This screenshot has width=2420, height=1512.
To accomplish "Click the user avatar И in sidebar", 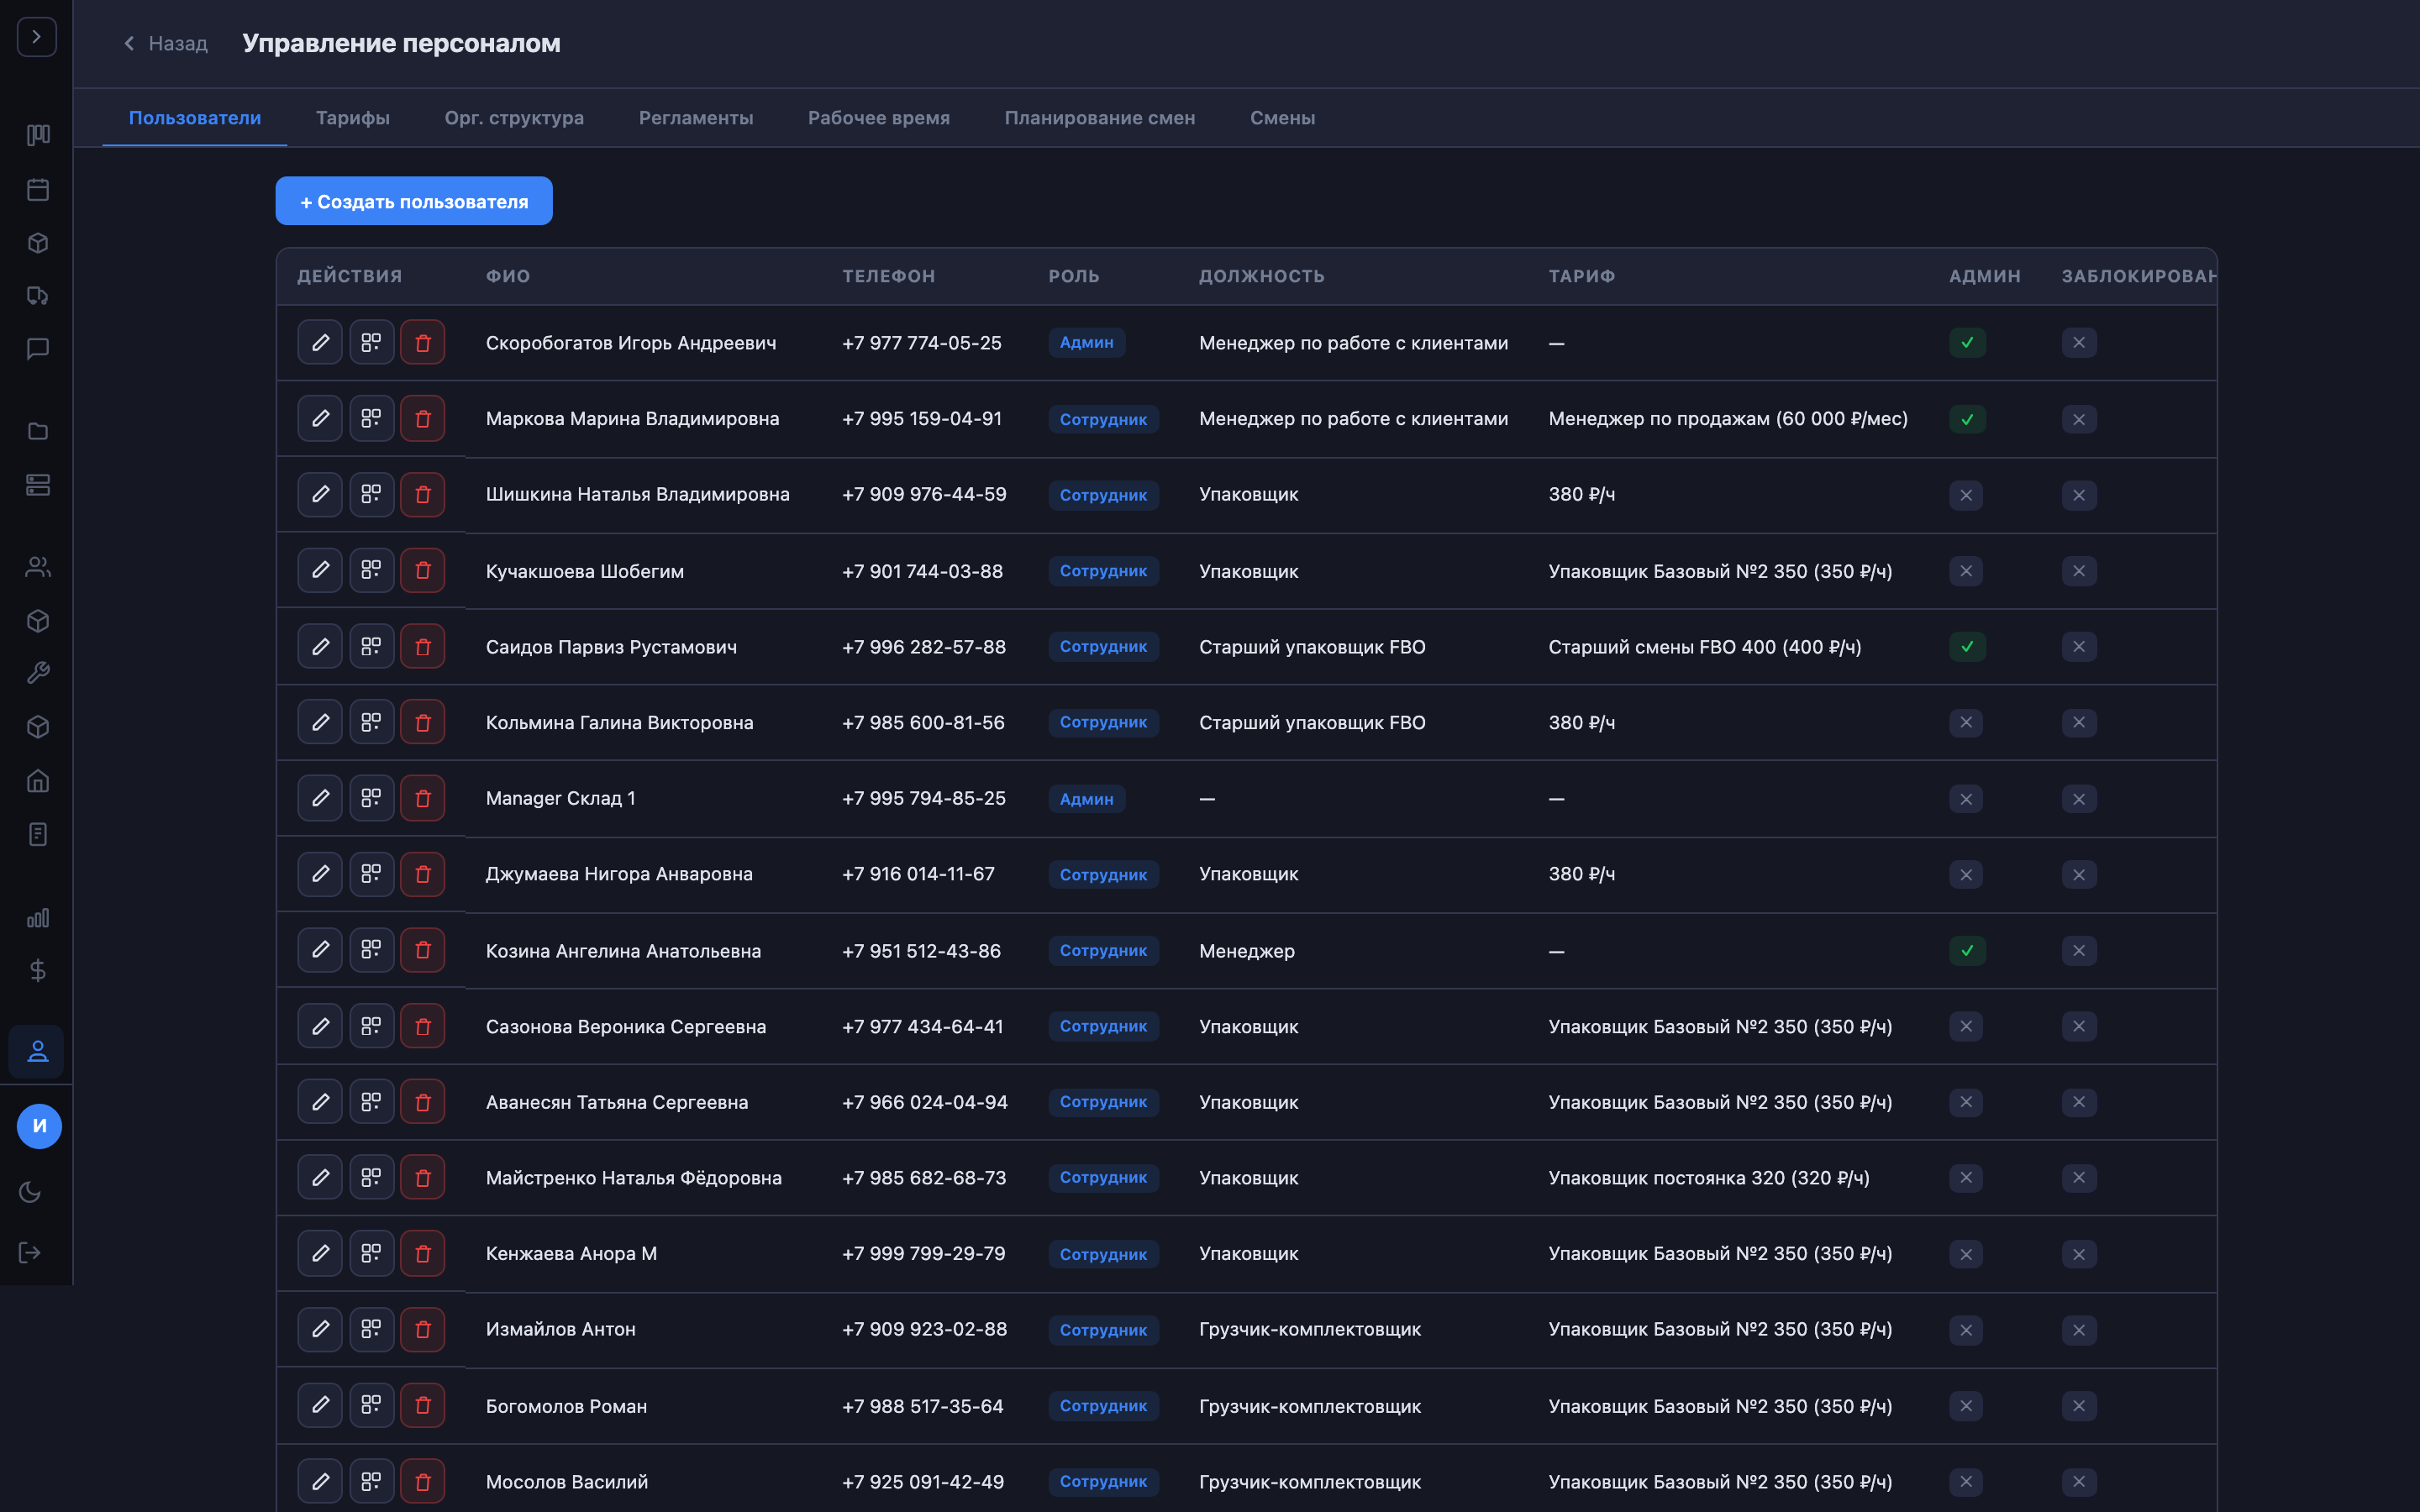I will 39,1126.
